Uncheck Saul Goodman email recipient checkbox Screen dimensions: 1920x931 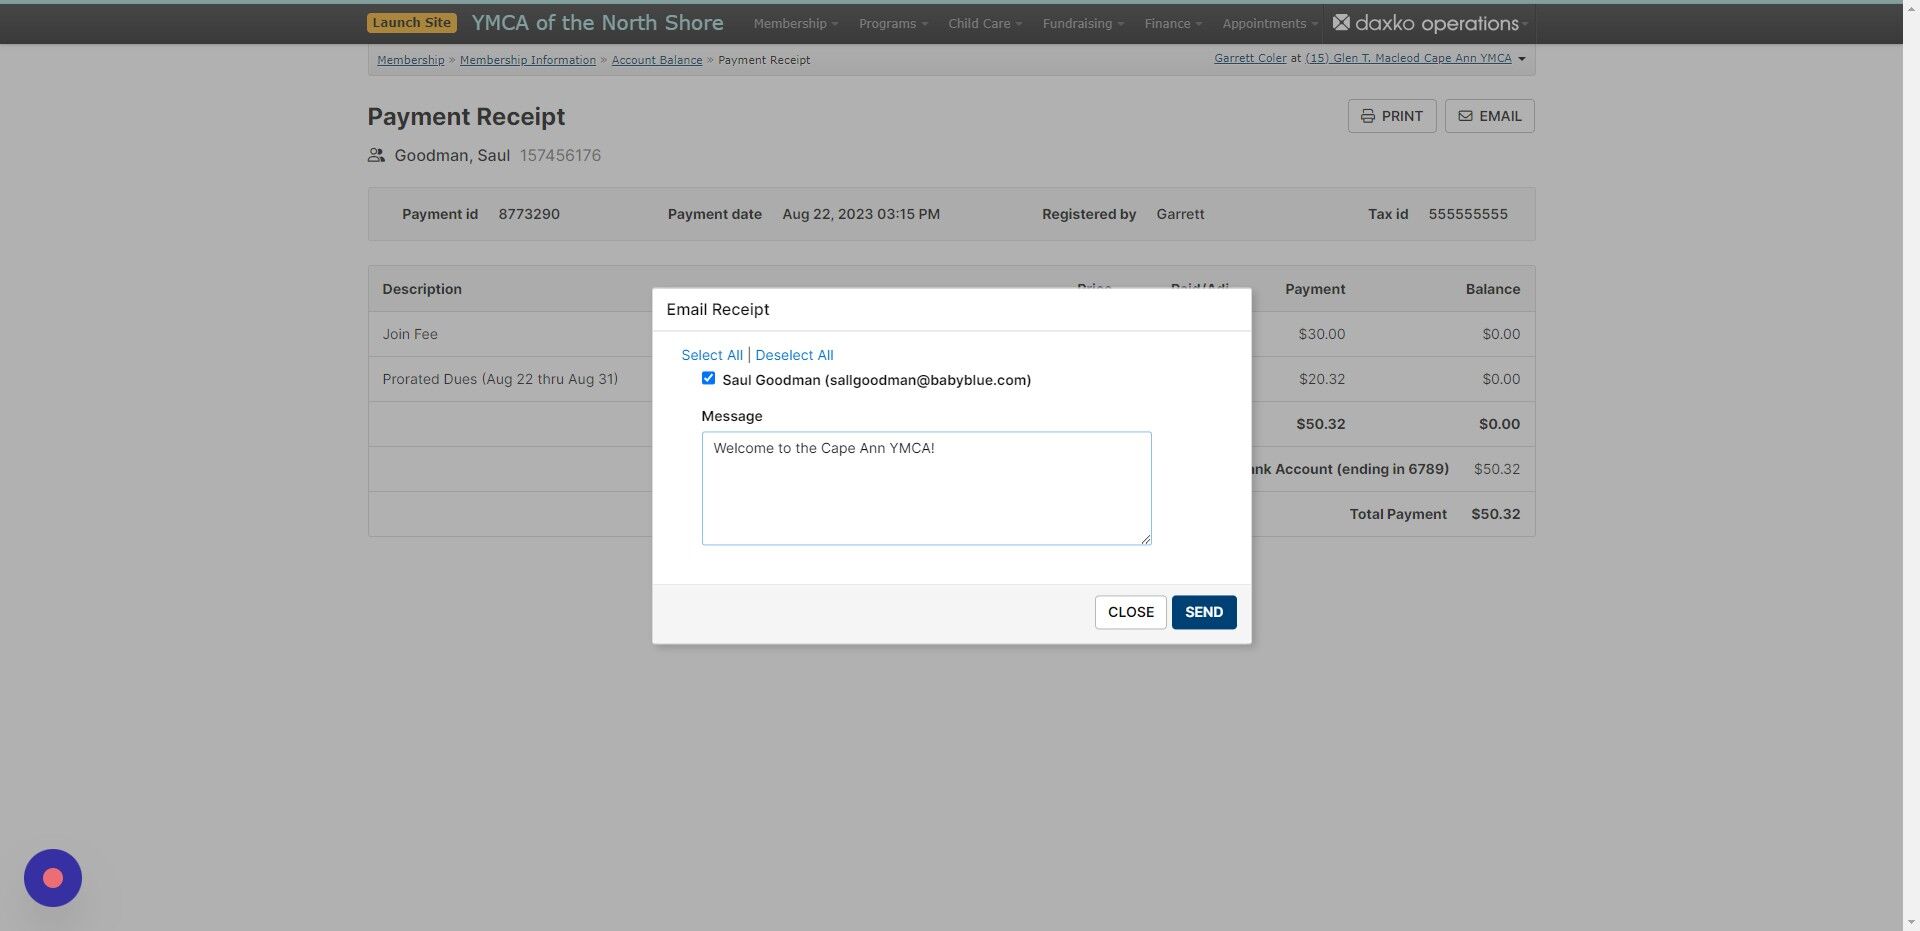pyautogui.click(x=708, y=378)
